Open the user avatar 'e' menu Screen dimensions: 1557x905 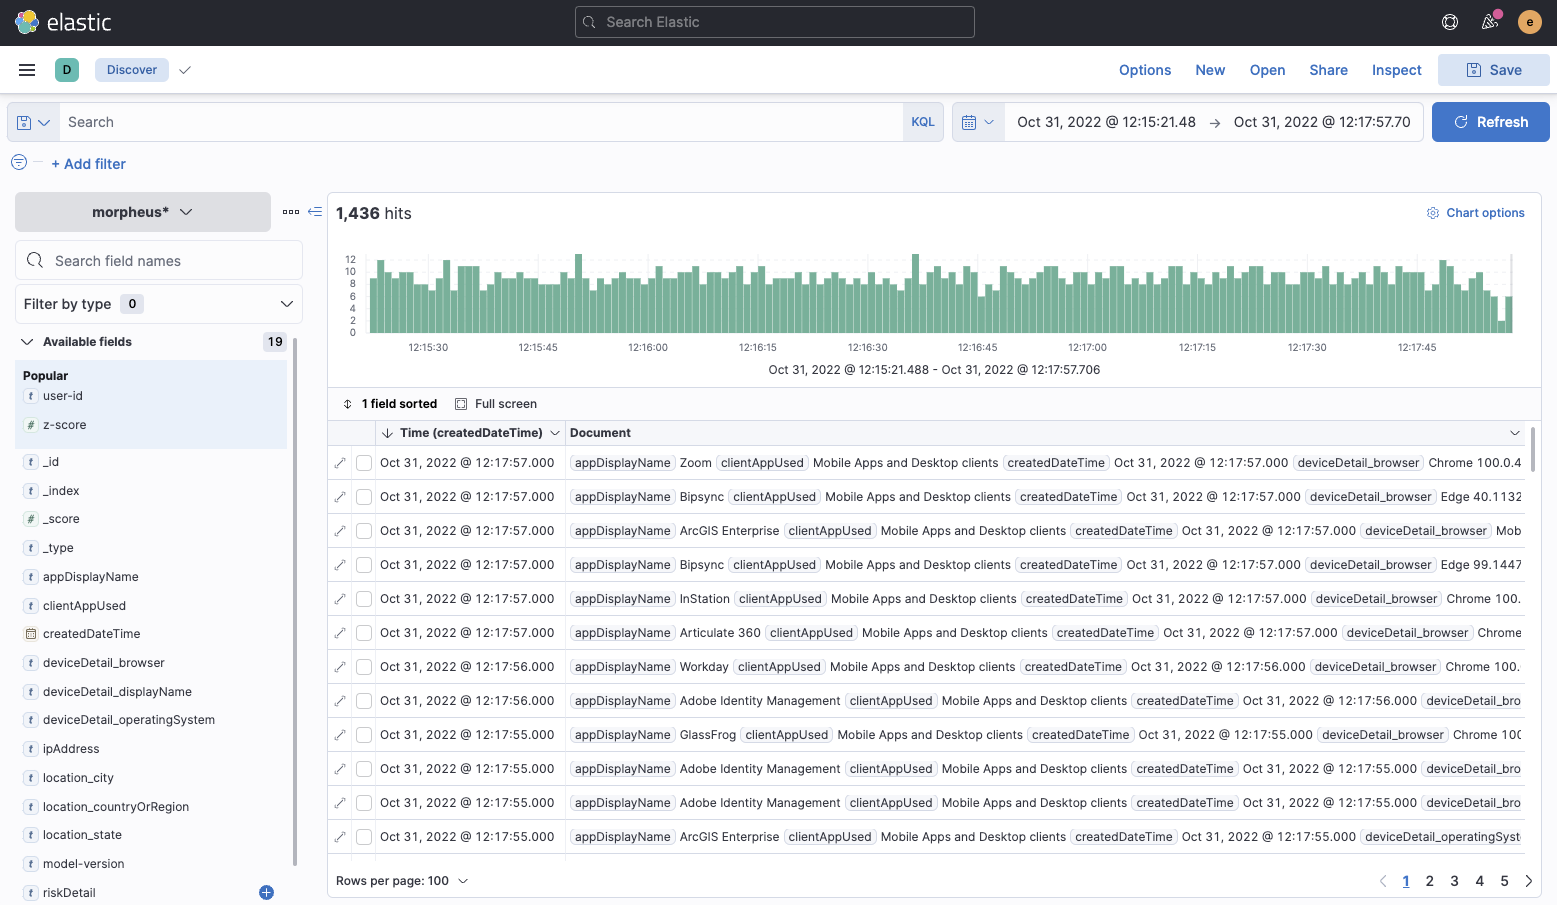point(1529,22)
